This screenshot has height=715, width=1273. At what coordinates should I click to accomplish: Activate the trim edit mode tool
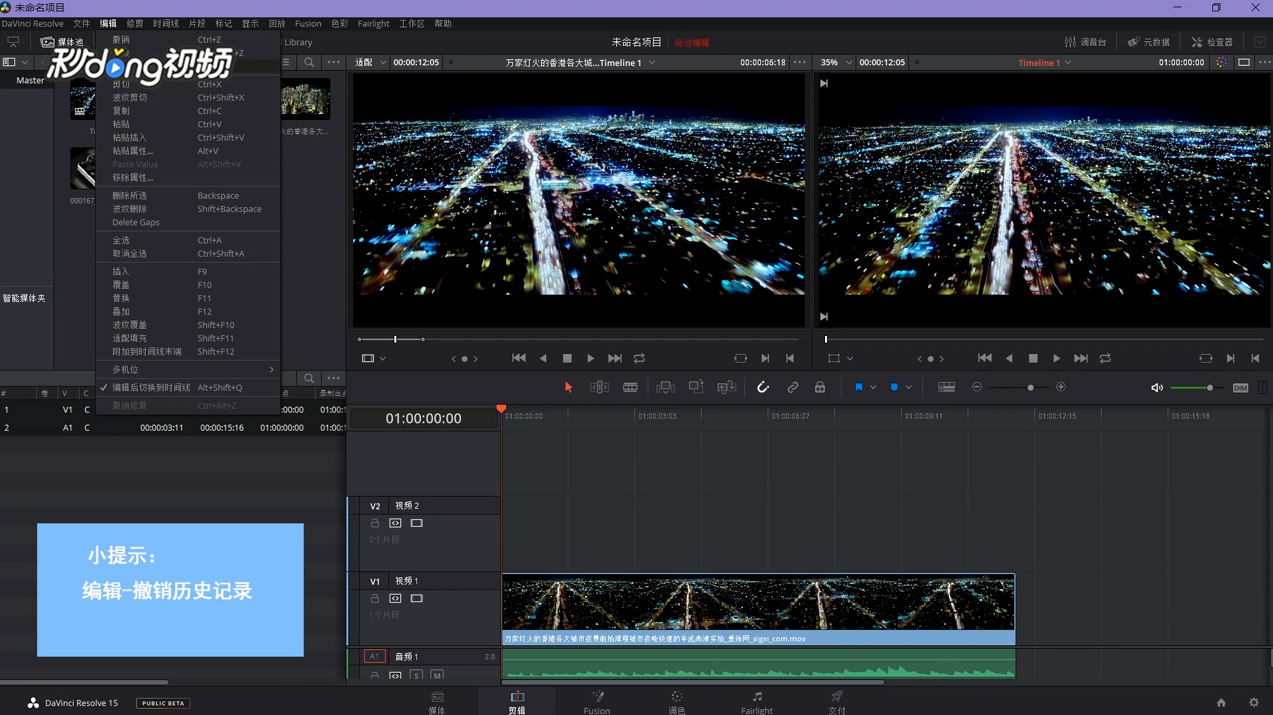[599, 387]
